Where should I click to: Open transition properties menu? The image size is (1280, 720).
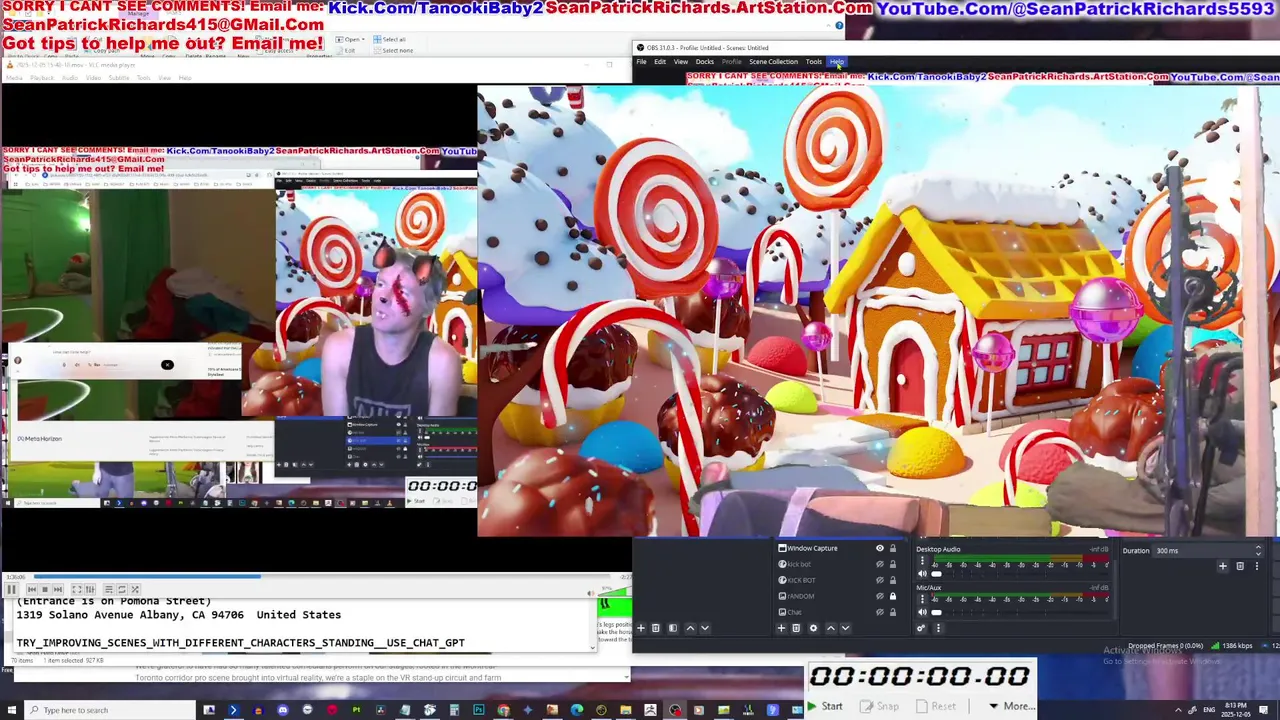point(1257,566)
